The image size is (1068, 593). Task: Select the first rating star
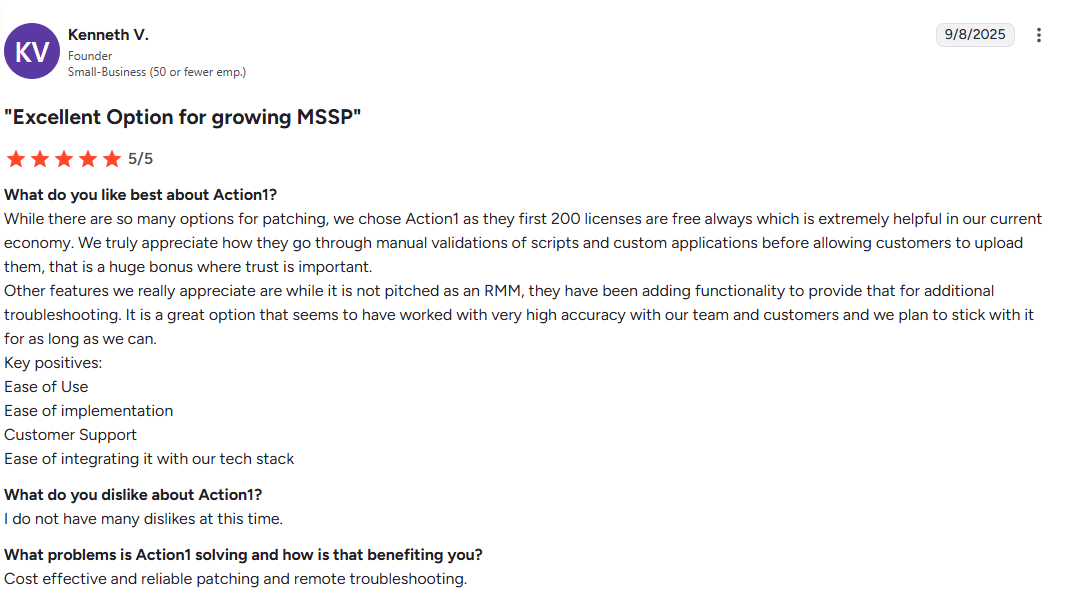pos(16,159)
